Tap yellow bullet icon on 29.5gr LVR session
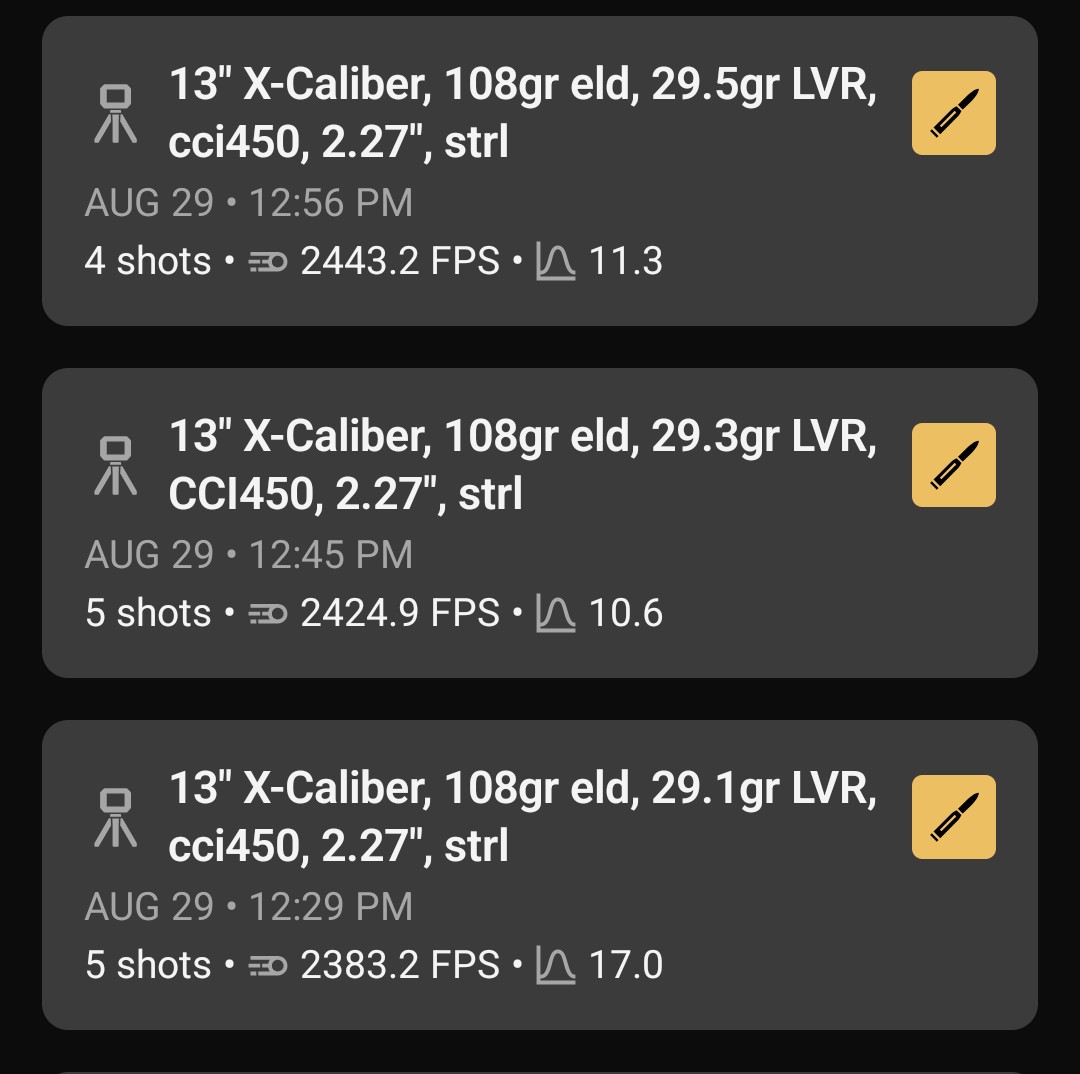The height and width of the screenshot is (1074, 1080). (953, 113)
